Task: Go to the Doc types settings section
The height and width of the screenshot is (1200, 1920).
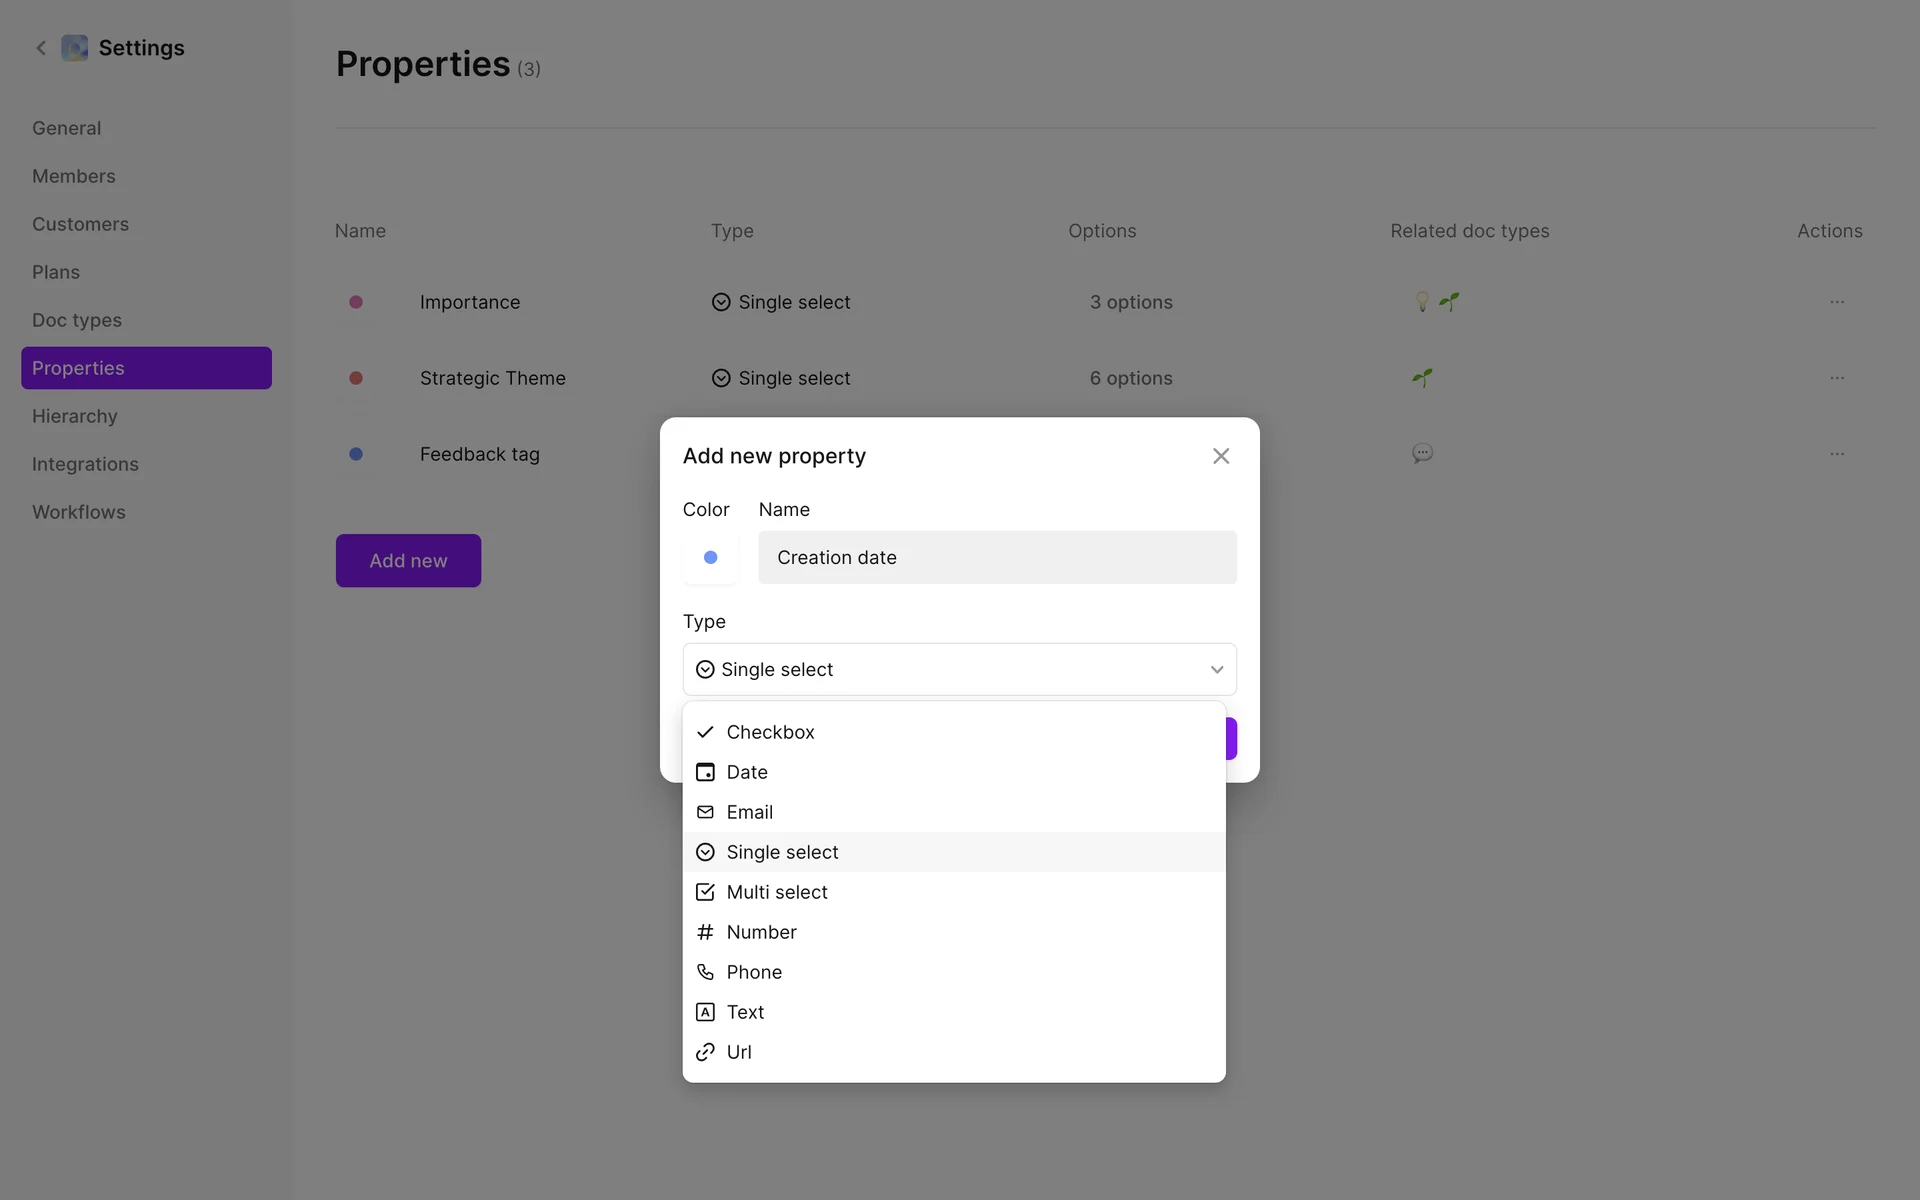Action: [x=77, y=320]
